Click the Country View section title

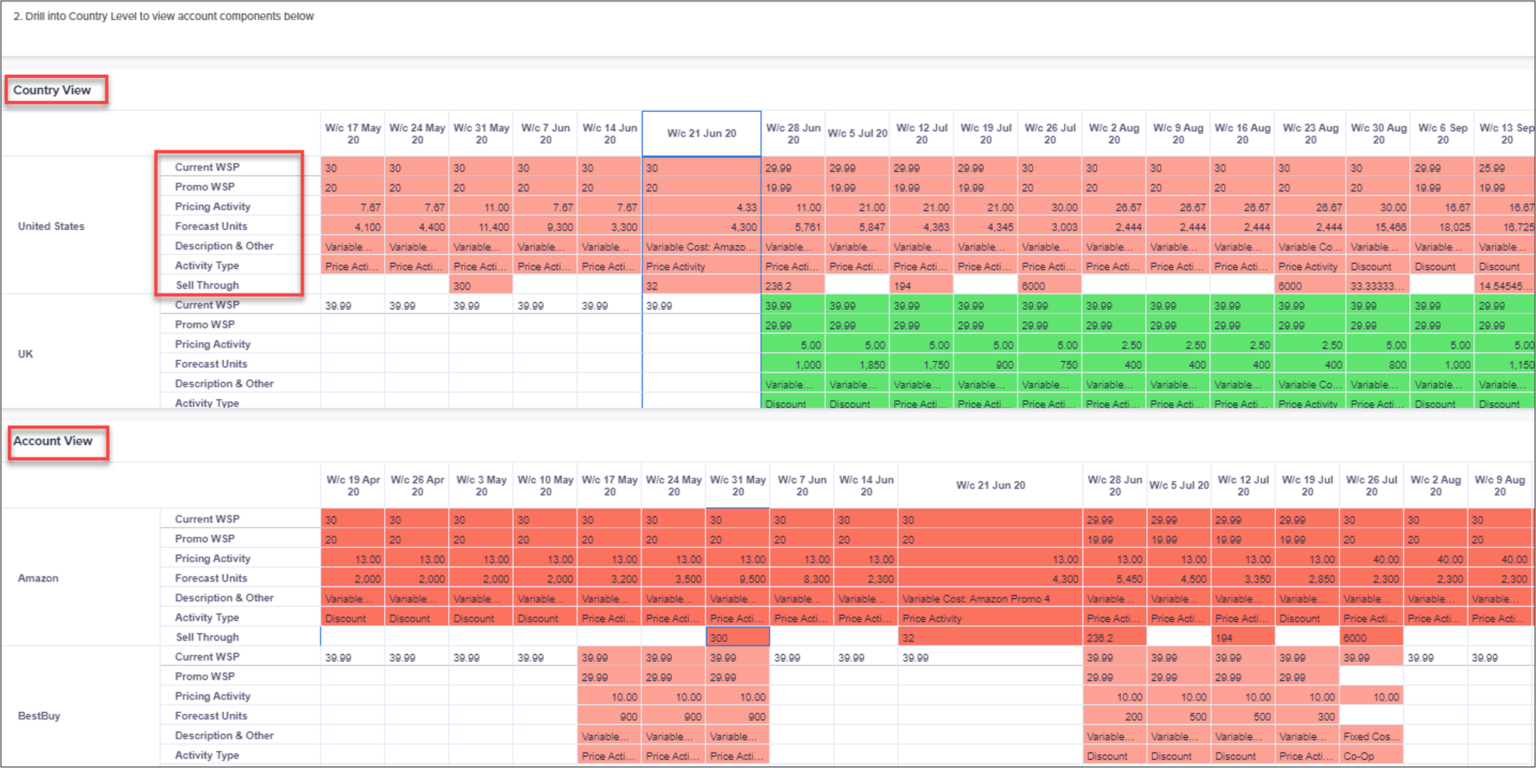point(52,90)
